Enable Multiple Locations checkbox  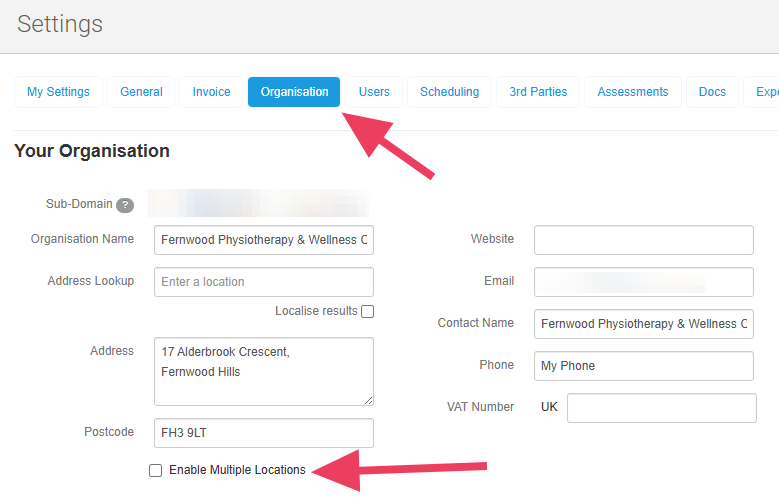click(155, 470)
